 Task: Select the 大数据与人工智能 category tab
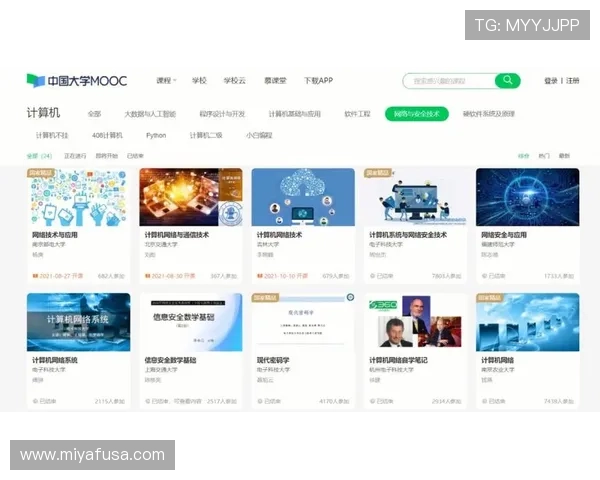click(150, 114)
